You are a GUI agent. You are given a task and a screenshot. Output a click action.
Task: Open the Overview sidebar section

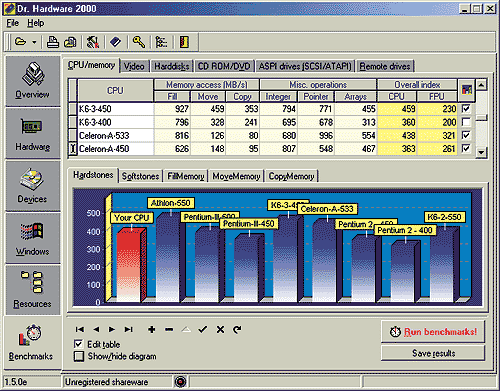pyautogui.click(x=33, y=81)
